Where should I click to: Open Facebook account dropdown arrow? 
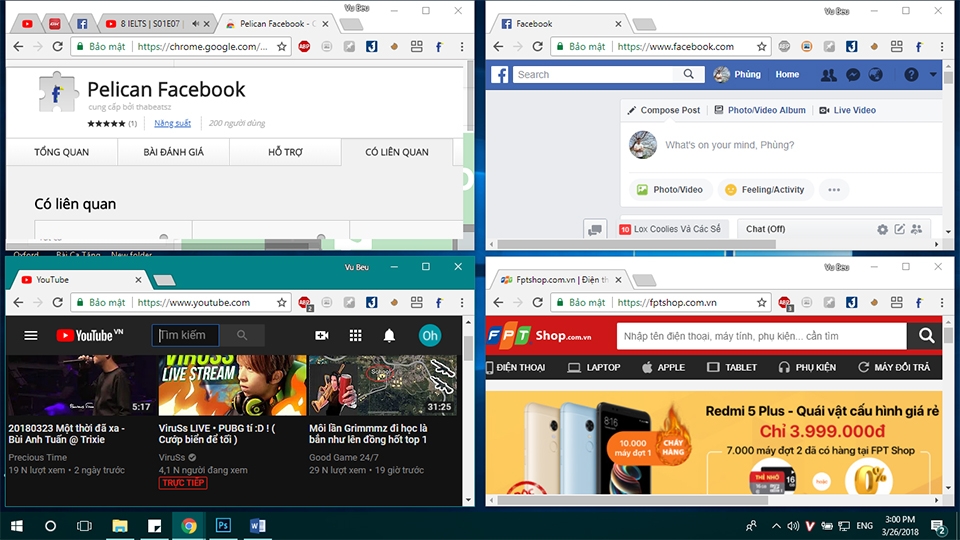[x=932, y=75]
